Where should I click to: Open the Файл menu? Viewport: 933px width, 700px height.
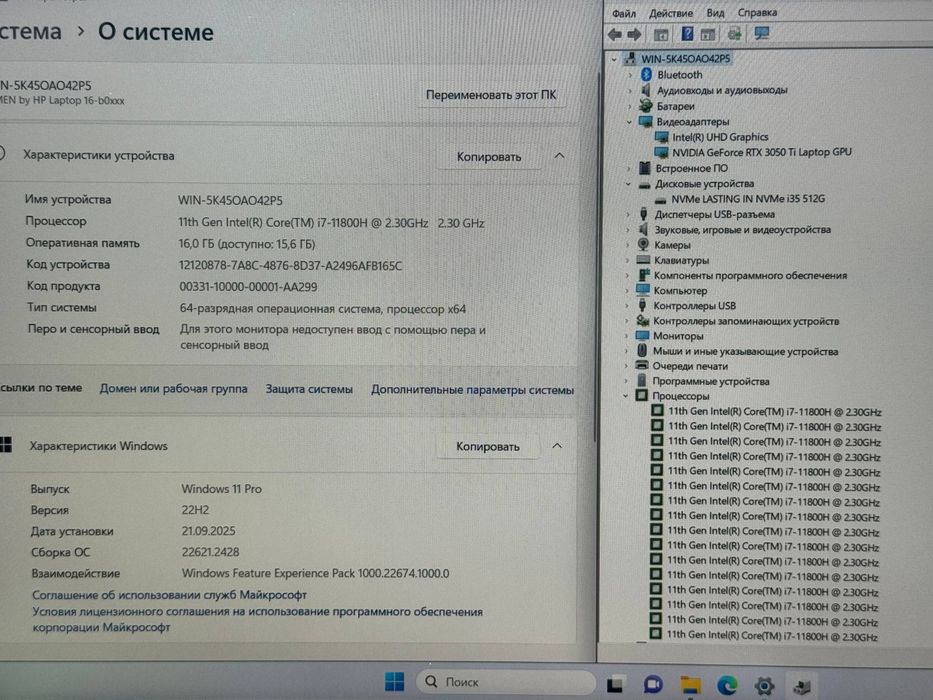point(624,13)
